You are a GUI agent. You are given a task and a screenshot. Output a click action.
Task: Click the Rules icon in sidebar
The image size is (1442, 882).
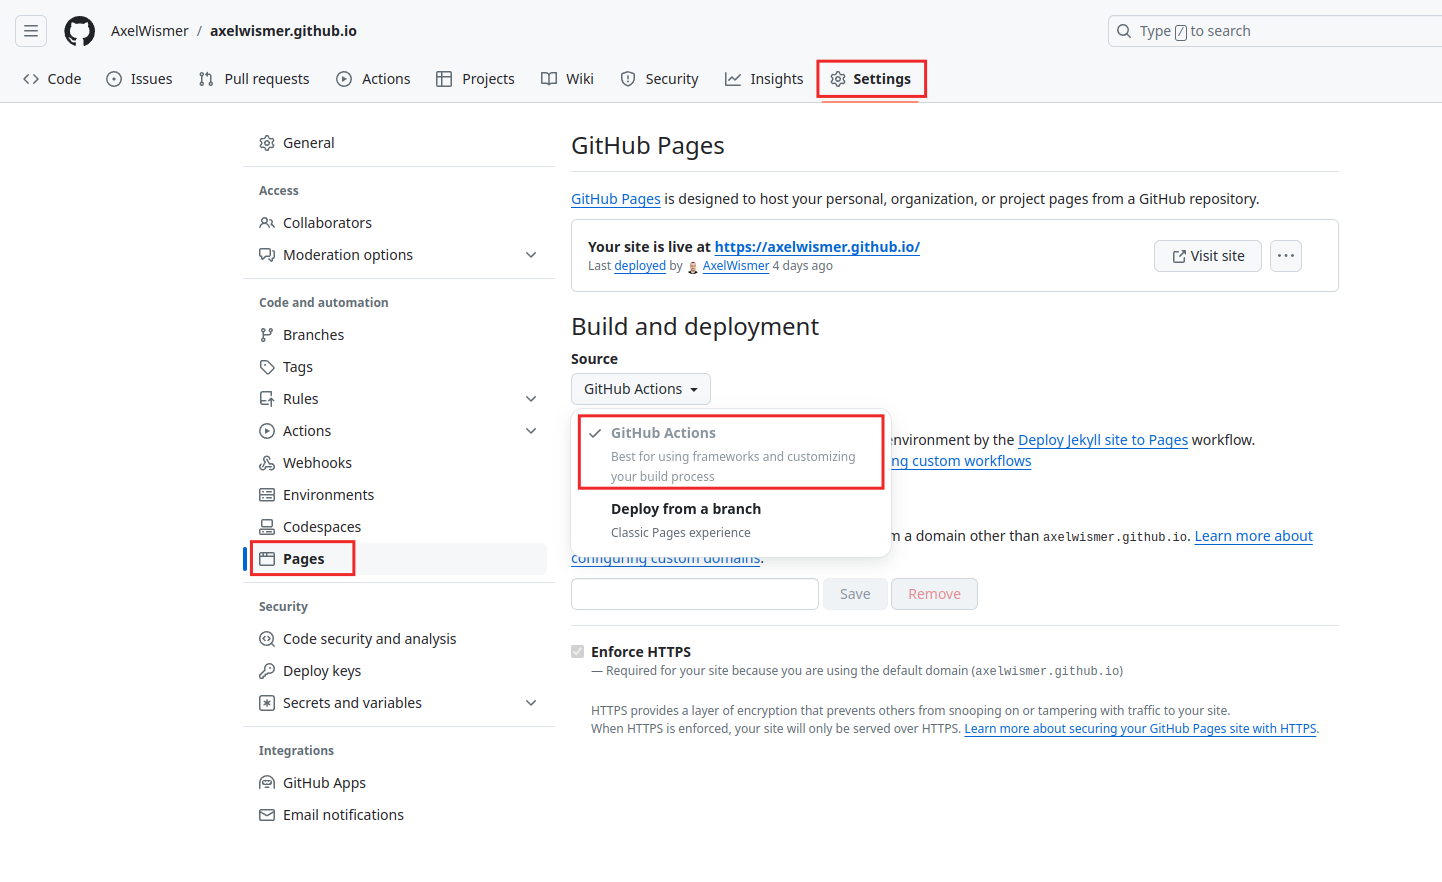pos(267,399)
